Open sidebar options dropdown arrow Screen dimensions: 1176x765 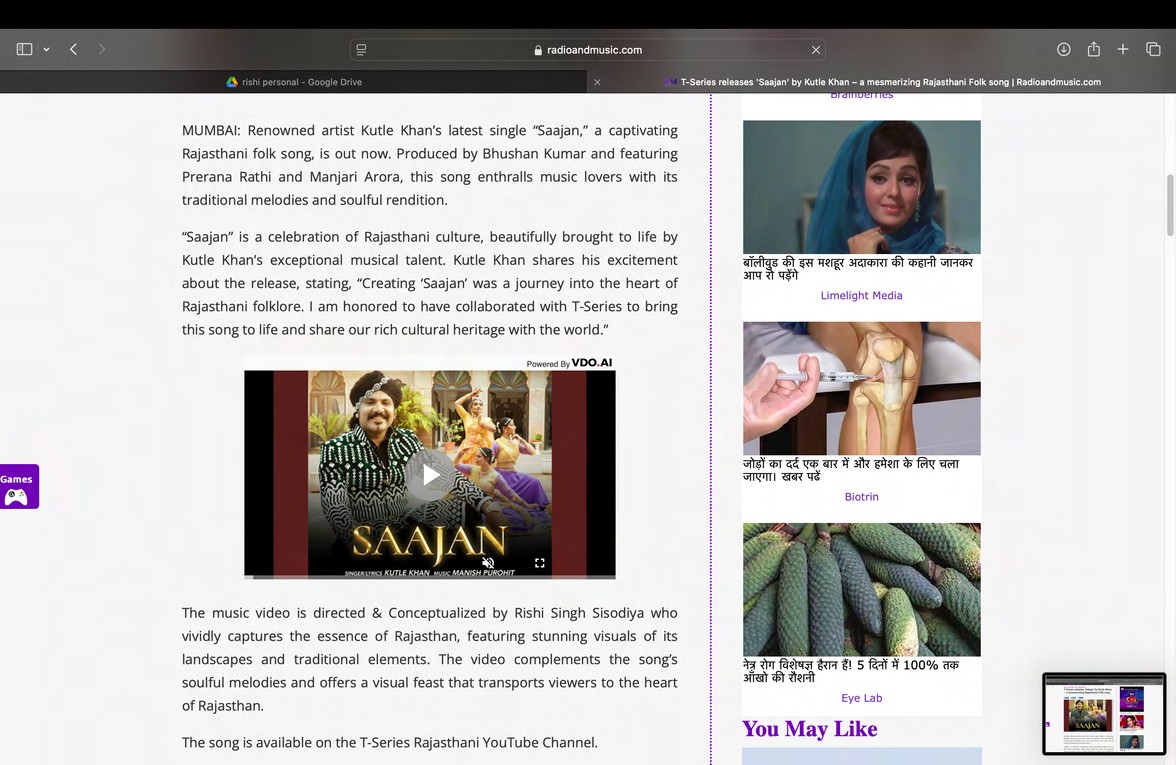pyautogui.click(x=46, y=50)
